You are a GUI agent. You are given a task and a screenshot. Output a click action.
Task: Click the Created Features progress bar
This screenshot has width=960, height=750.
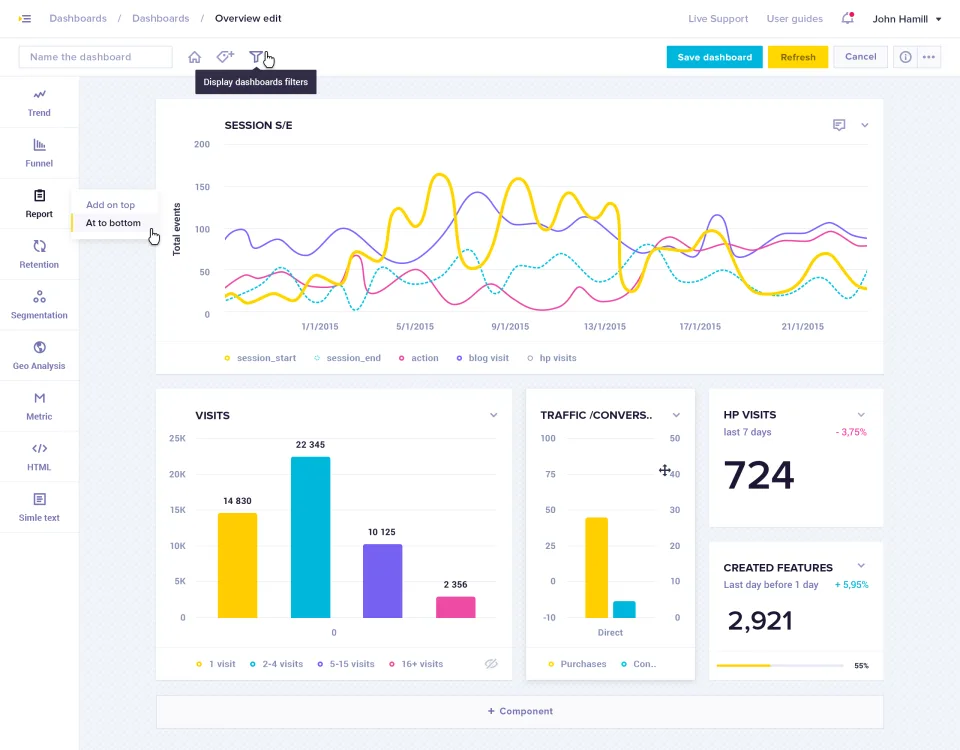click(x=779, y=666)
